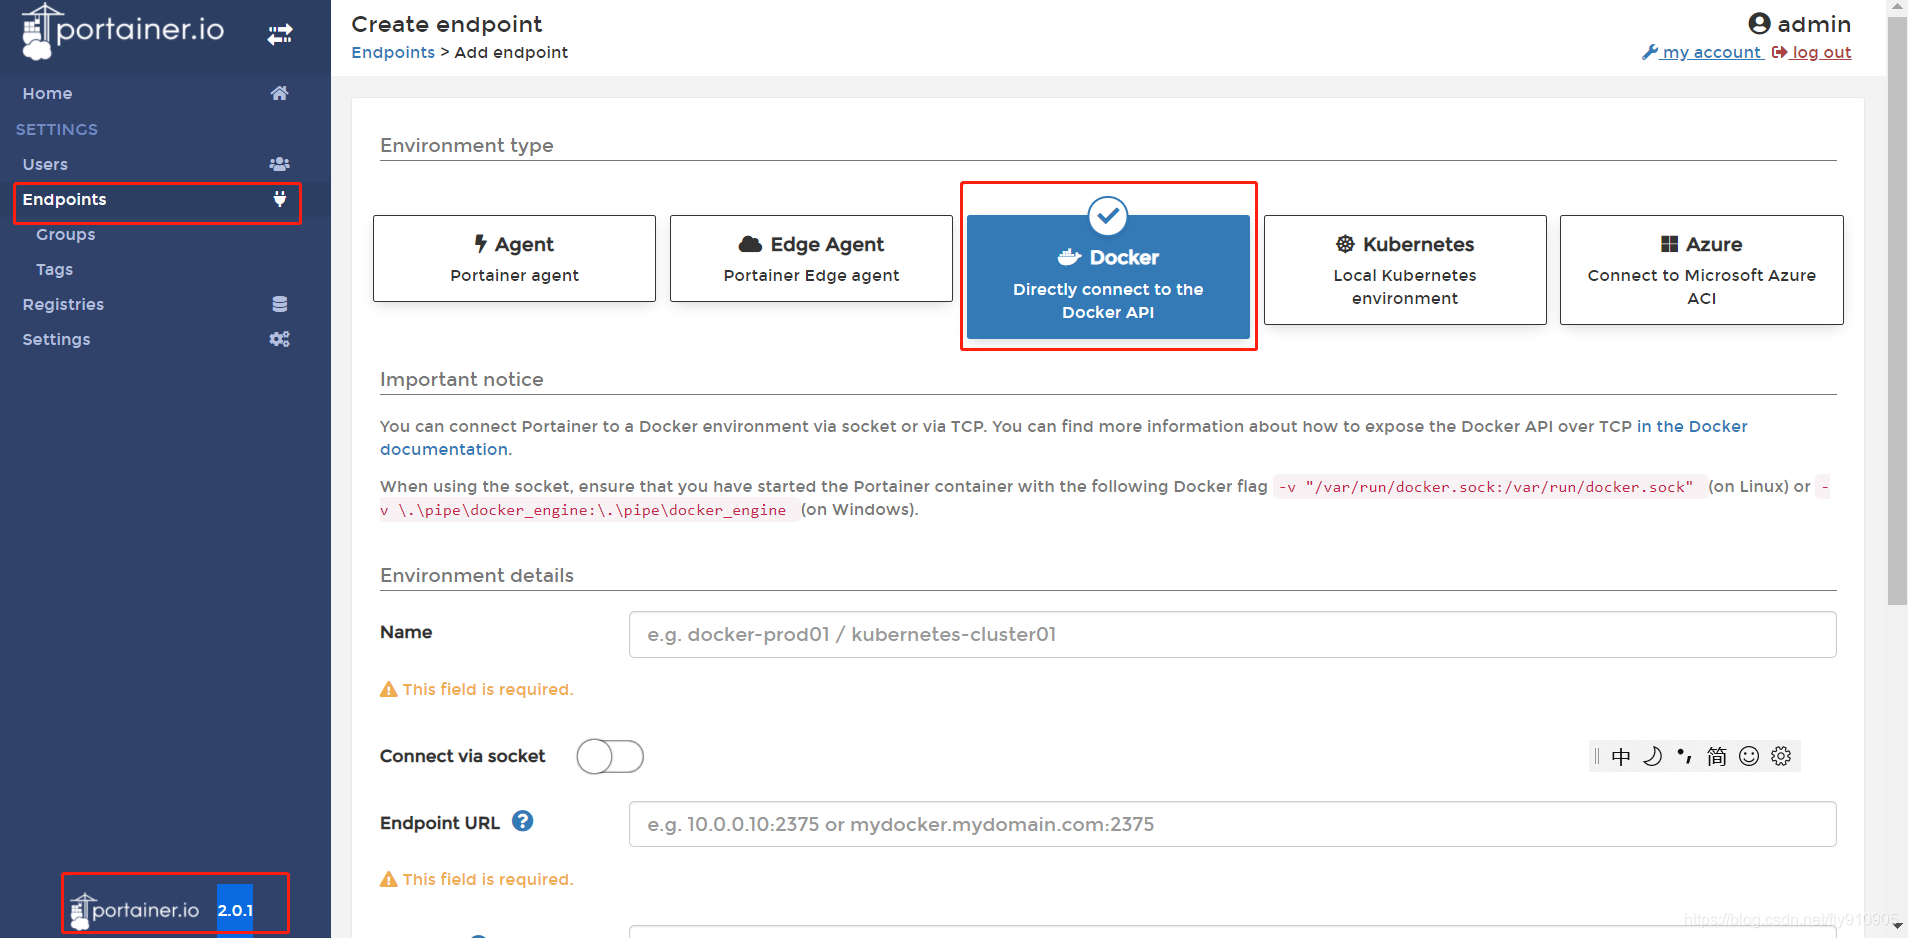Image resolution: width=1908 pixels, height=938 pixels.
Task: Click the home icon next to the Home entry
Action: pyautogui.click(x=280, y=93)
